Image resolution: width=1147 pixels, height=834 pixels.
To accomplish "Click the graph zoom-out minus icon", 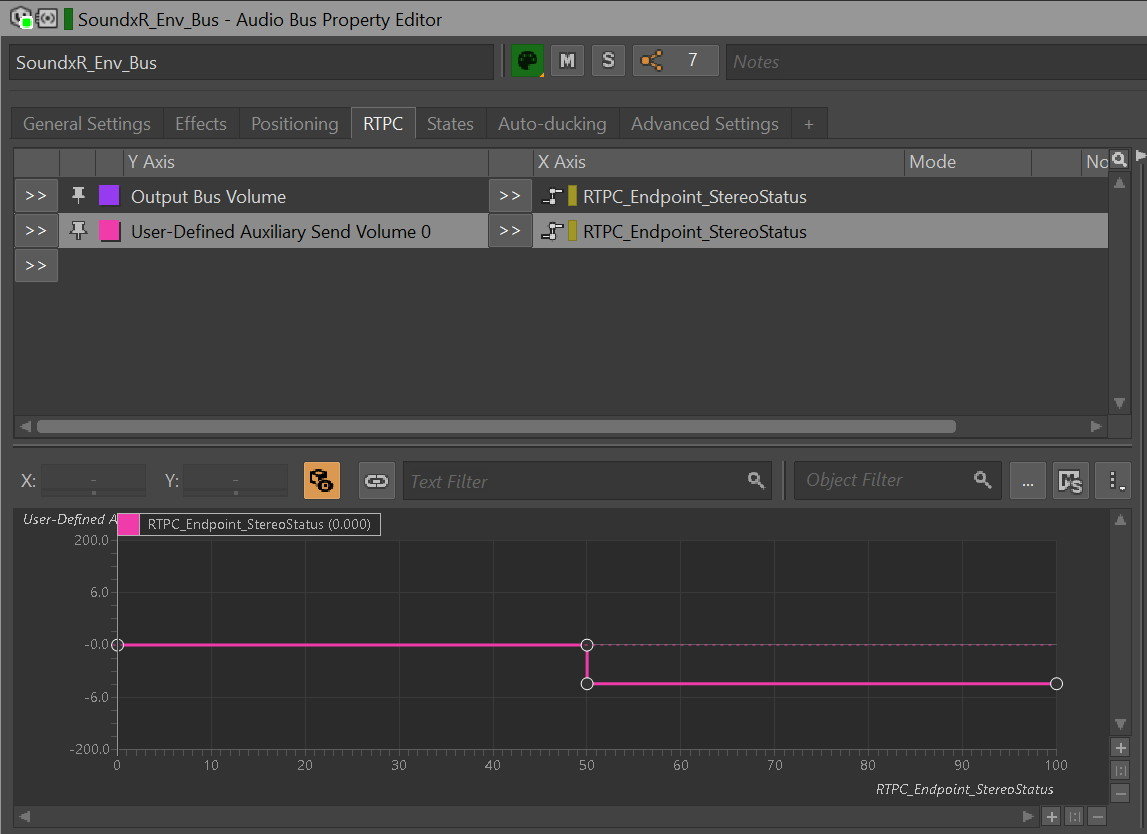I will point(1119,794).
